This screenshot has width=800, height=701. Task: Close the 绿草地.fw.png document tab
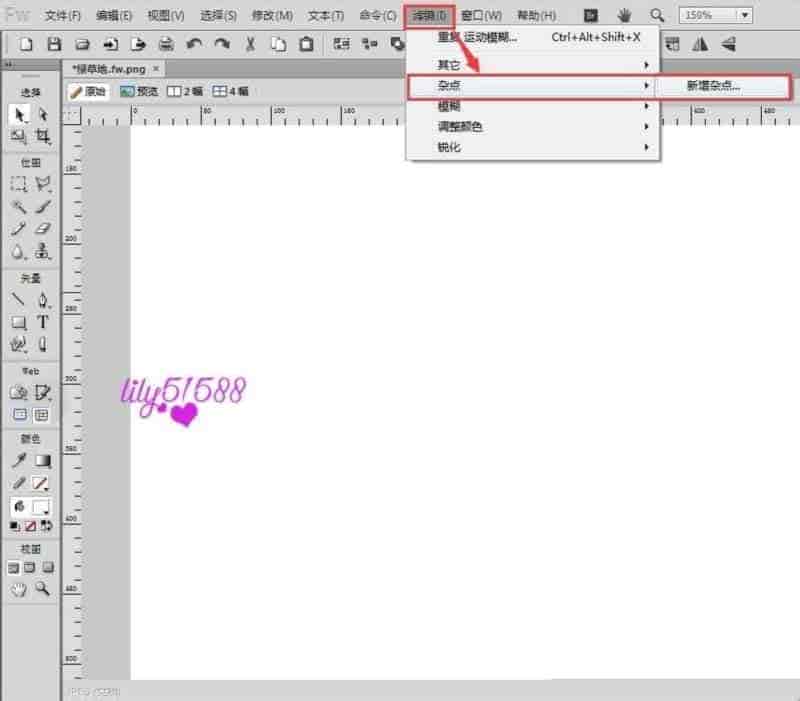156,68
